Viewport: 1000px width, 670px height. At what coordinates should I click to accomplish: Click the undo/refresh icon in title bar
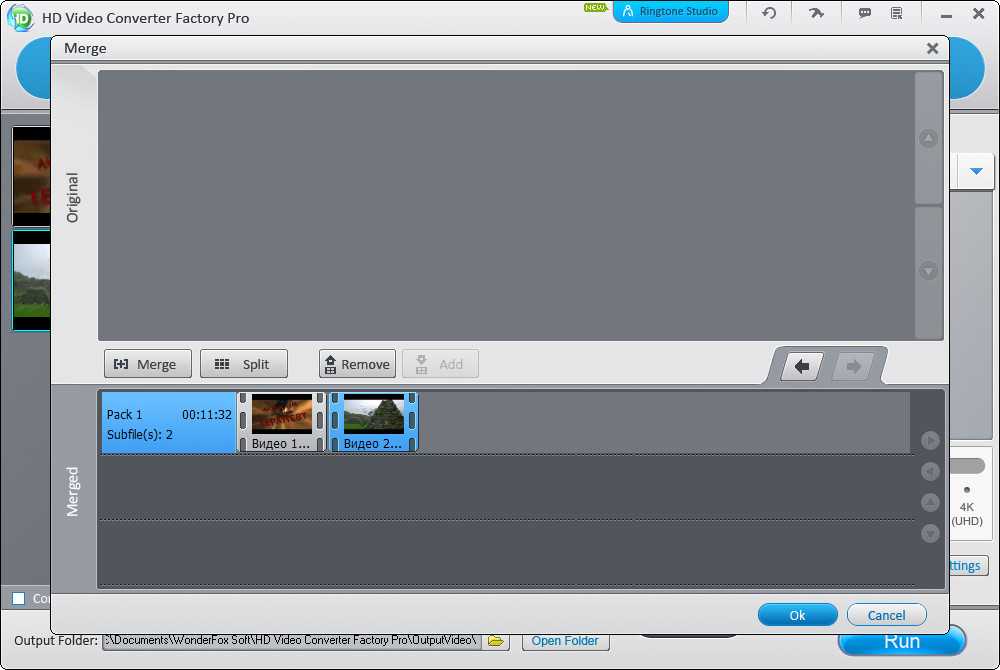[x=769, y=13]
